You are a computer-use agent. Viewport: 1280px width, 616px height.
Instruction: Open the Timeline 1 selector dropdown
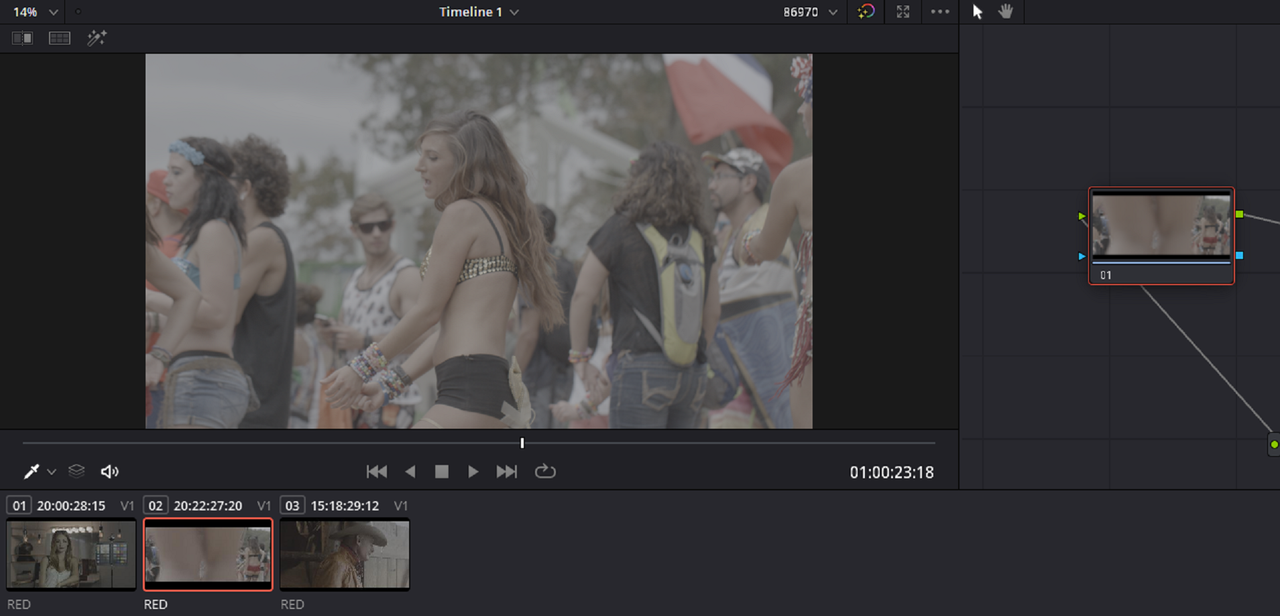coord(479,12)
